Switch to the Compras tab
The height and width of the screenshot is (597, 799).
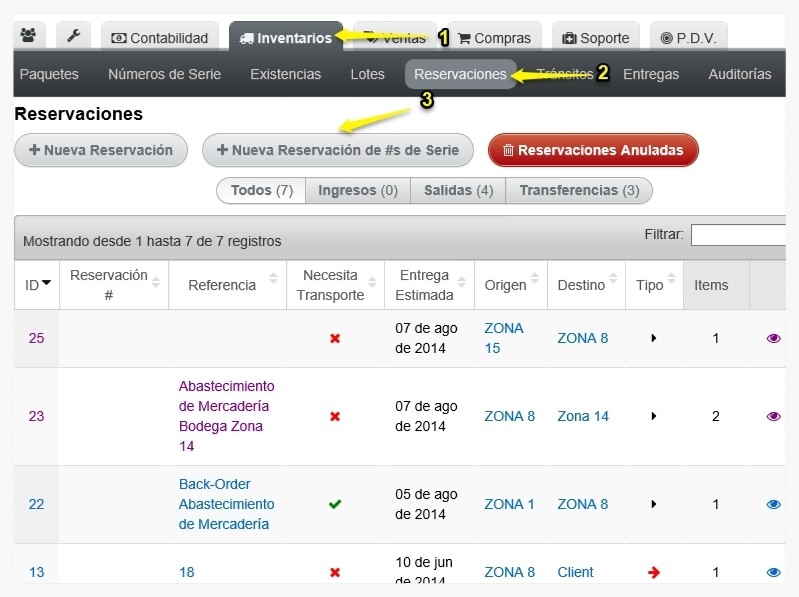[x=494, y=38]
